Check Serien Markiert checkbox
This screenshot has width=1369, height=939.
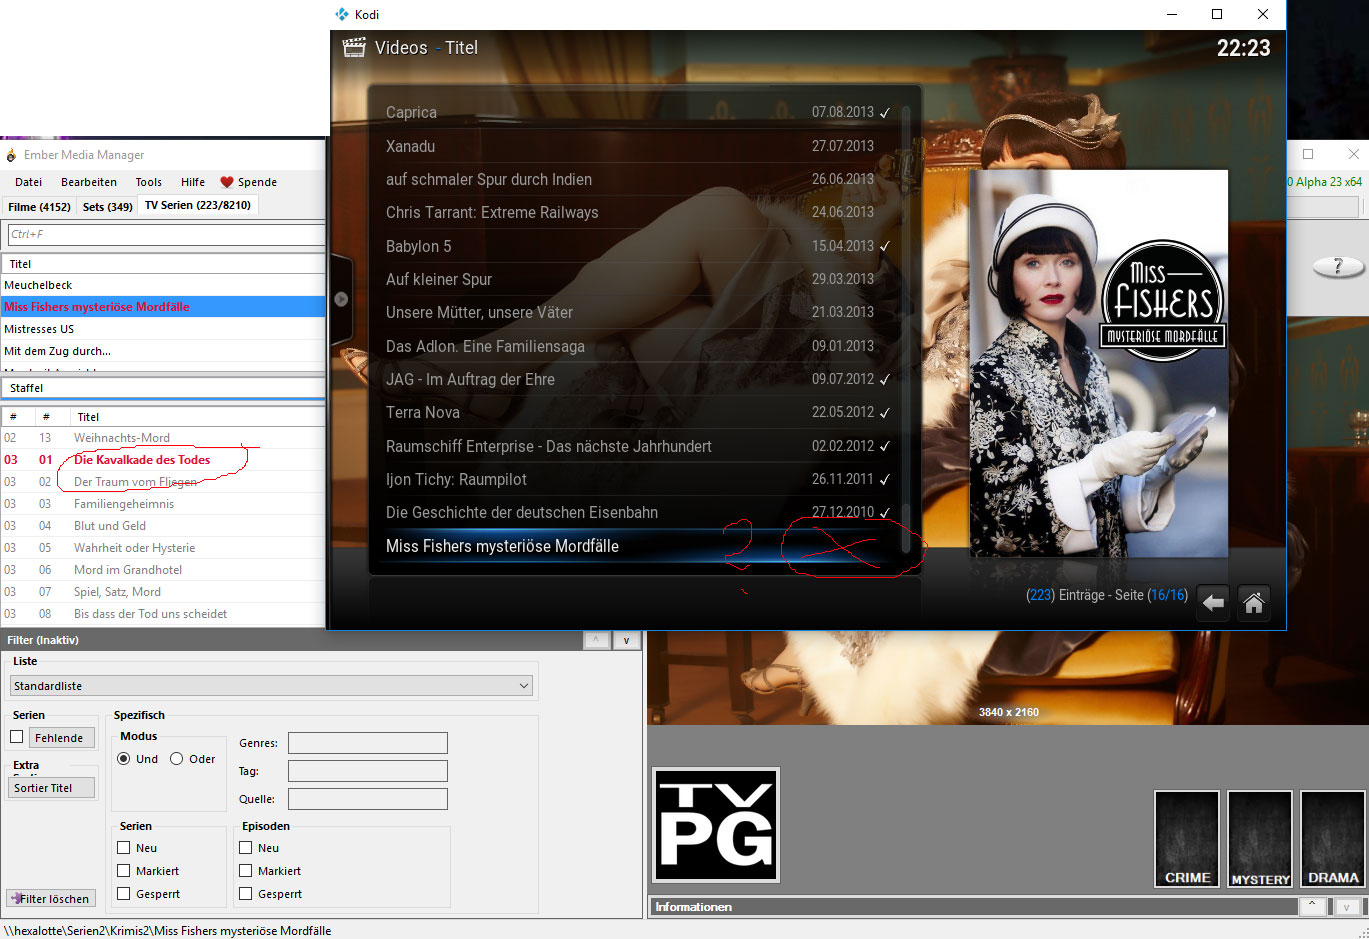click(124, 871)
